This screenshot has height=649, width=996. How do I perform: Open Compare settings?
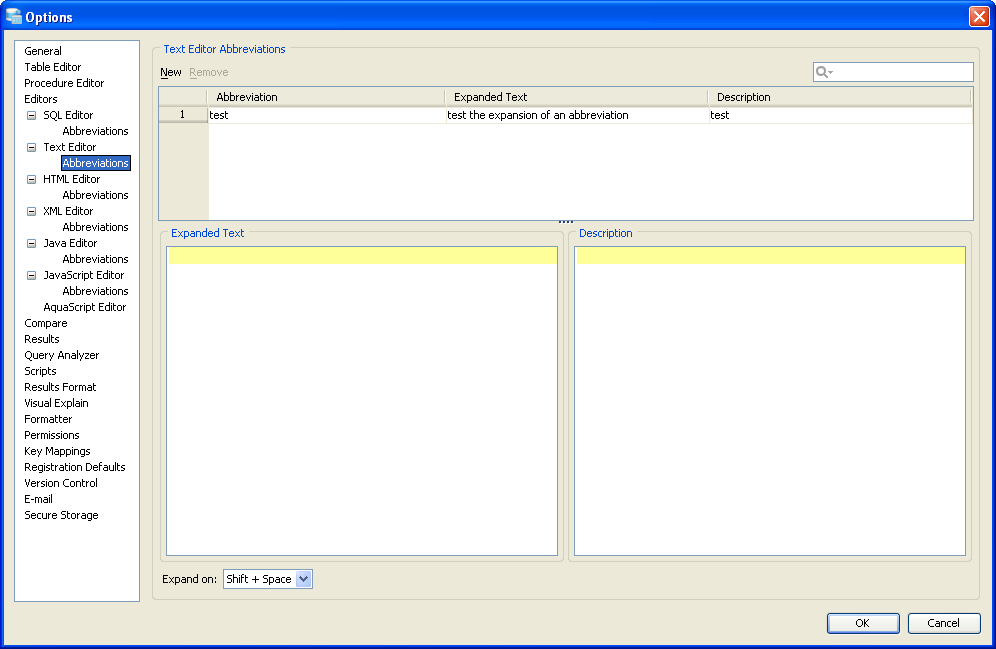(x=46, y=323)
